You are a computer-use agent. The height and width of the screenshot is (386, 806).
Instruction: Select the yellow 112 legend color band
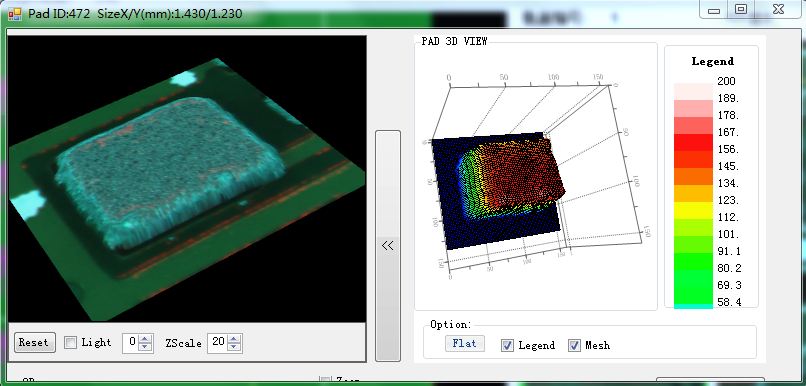pos(693,210)
